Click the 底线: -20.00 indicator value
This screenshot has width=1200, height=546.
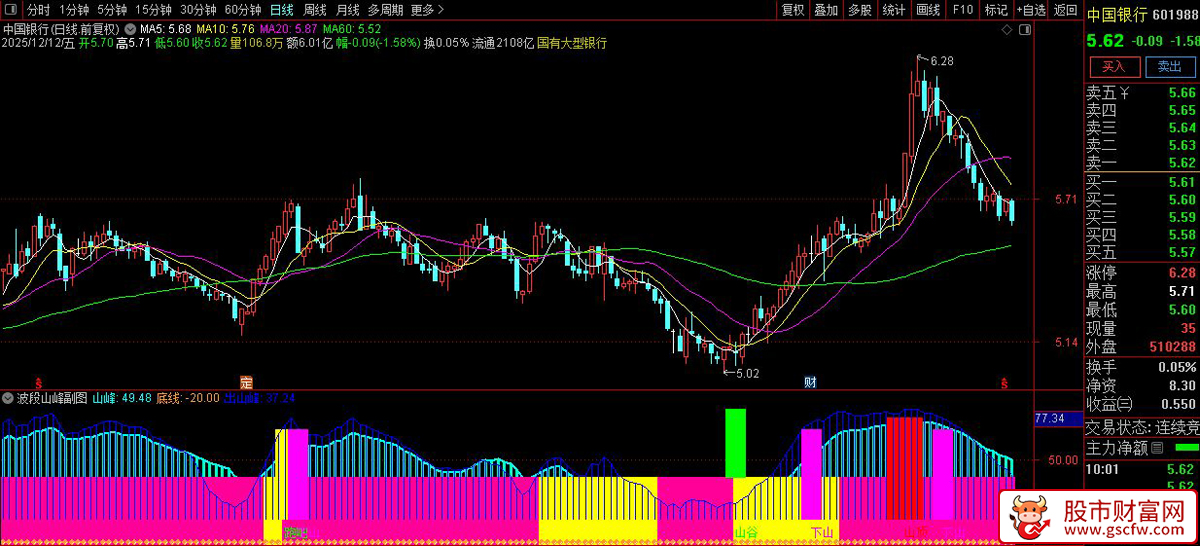click(x=187, y=397)
